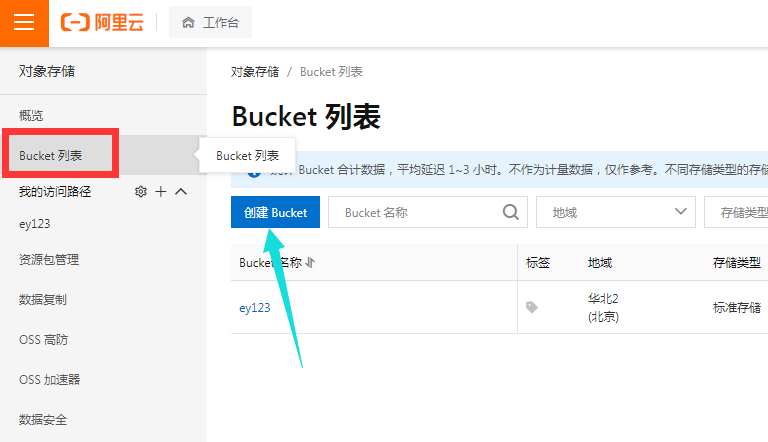This screenshot has width=768, height=442.
Task: Click the tag icon in the ey123 row
Action: tap(532, 308)
